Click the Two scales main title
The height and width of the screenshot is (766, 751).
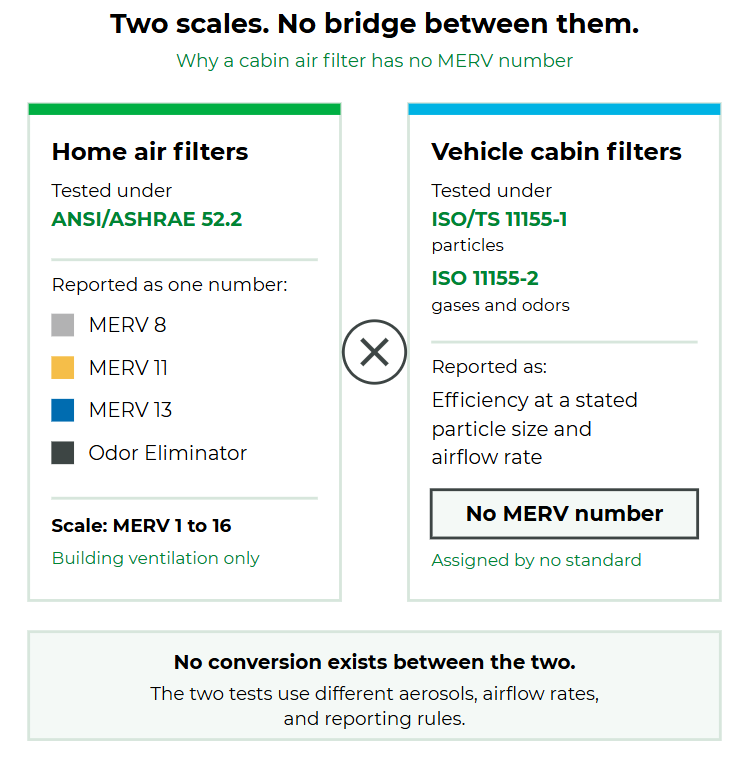[375, 23]
